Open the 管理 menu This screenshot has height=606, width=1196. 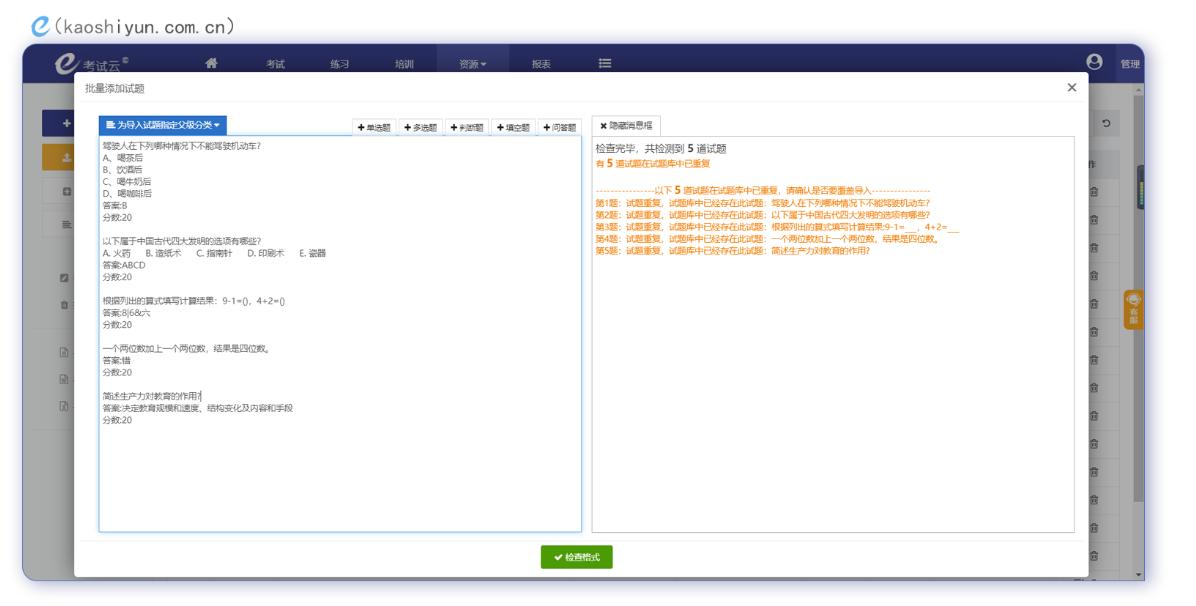coord(1130,64)
